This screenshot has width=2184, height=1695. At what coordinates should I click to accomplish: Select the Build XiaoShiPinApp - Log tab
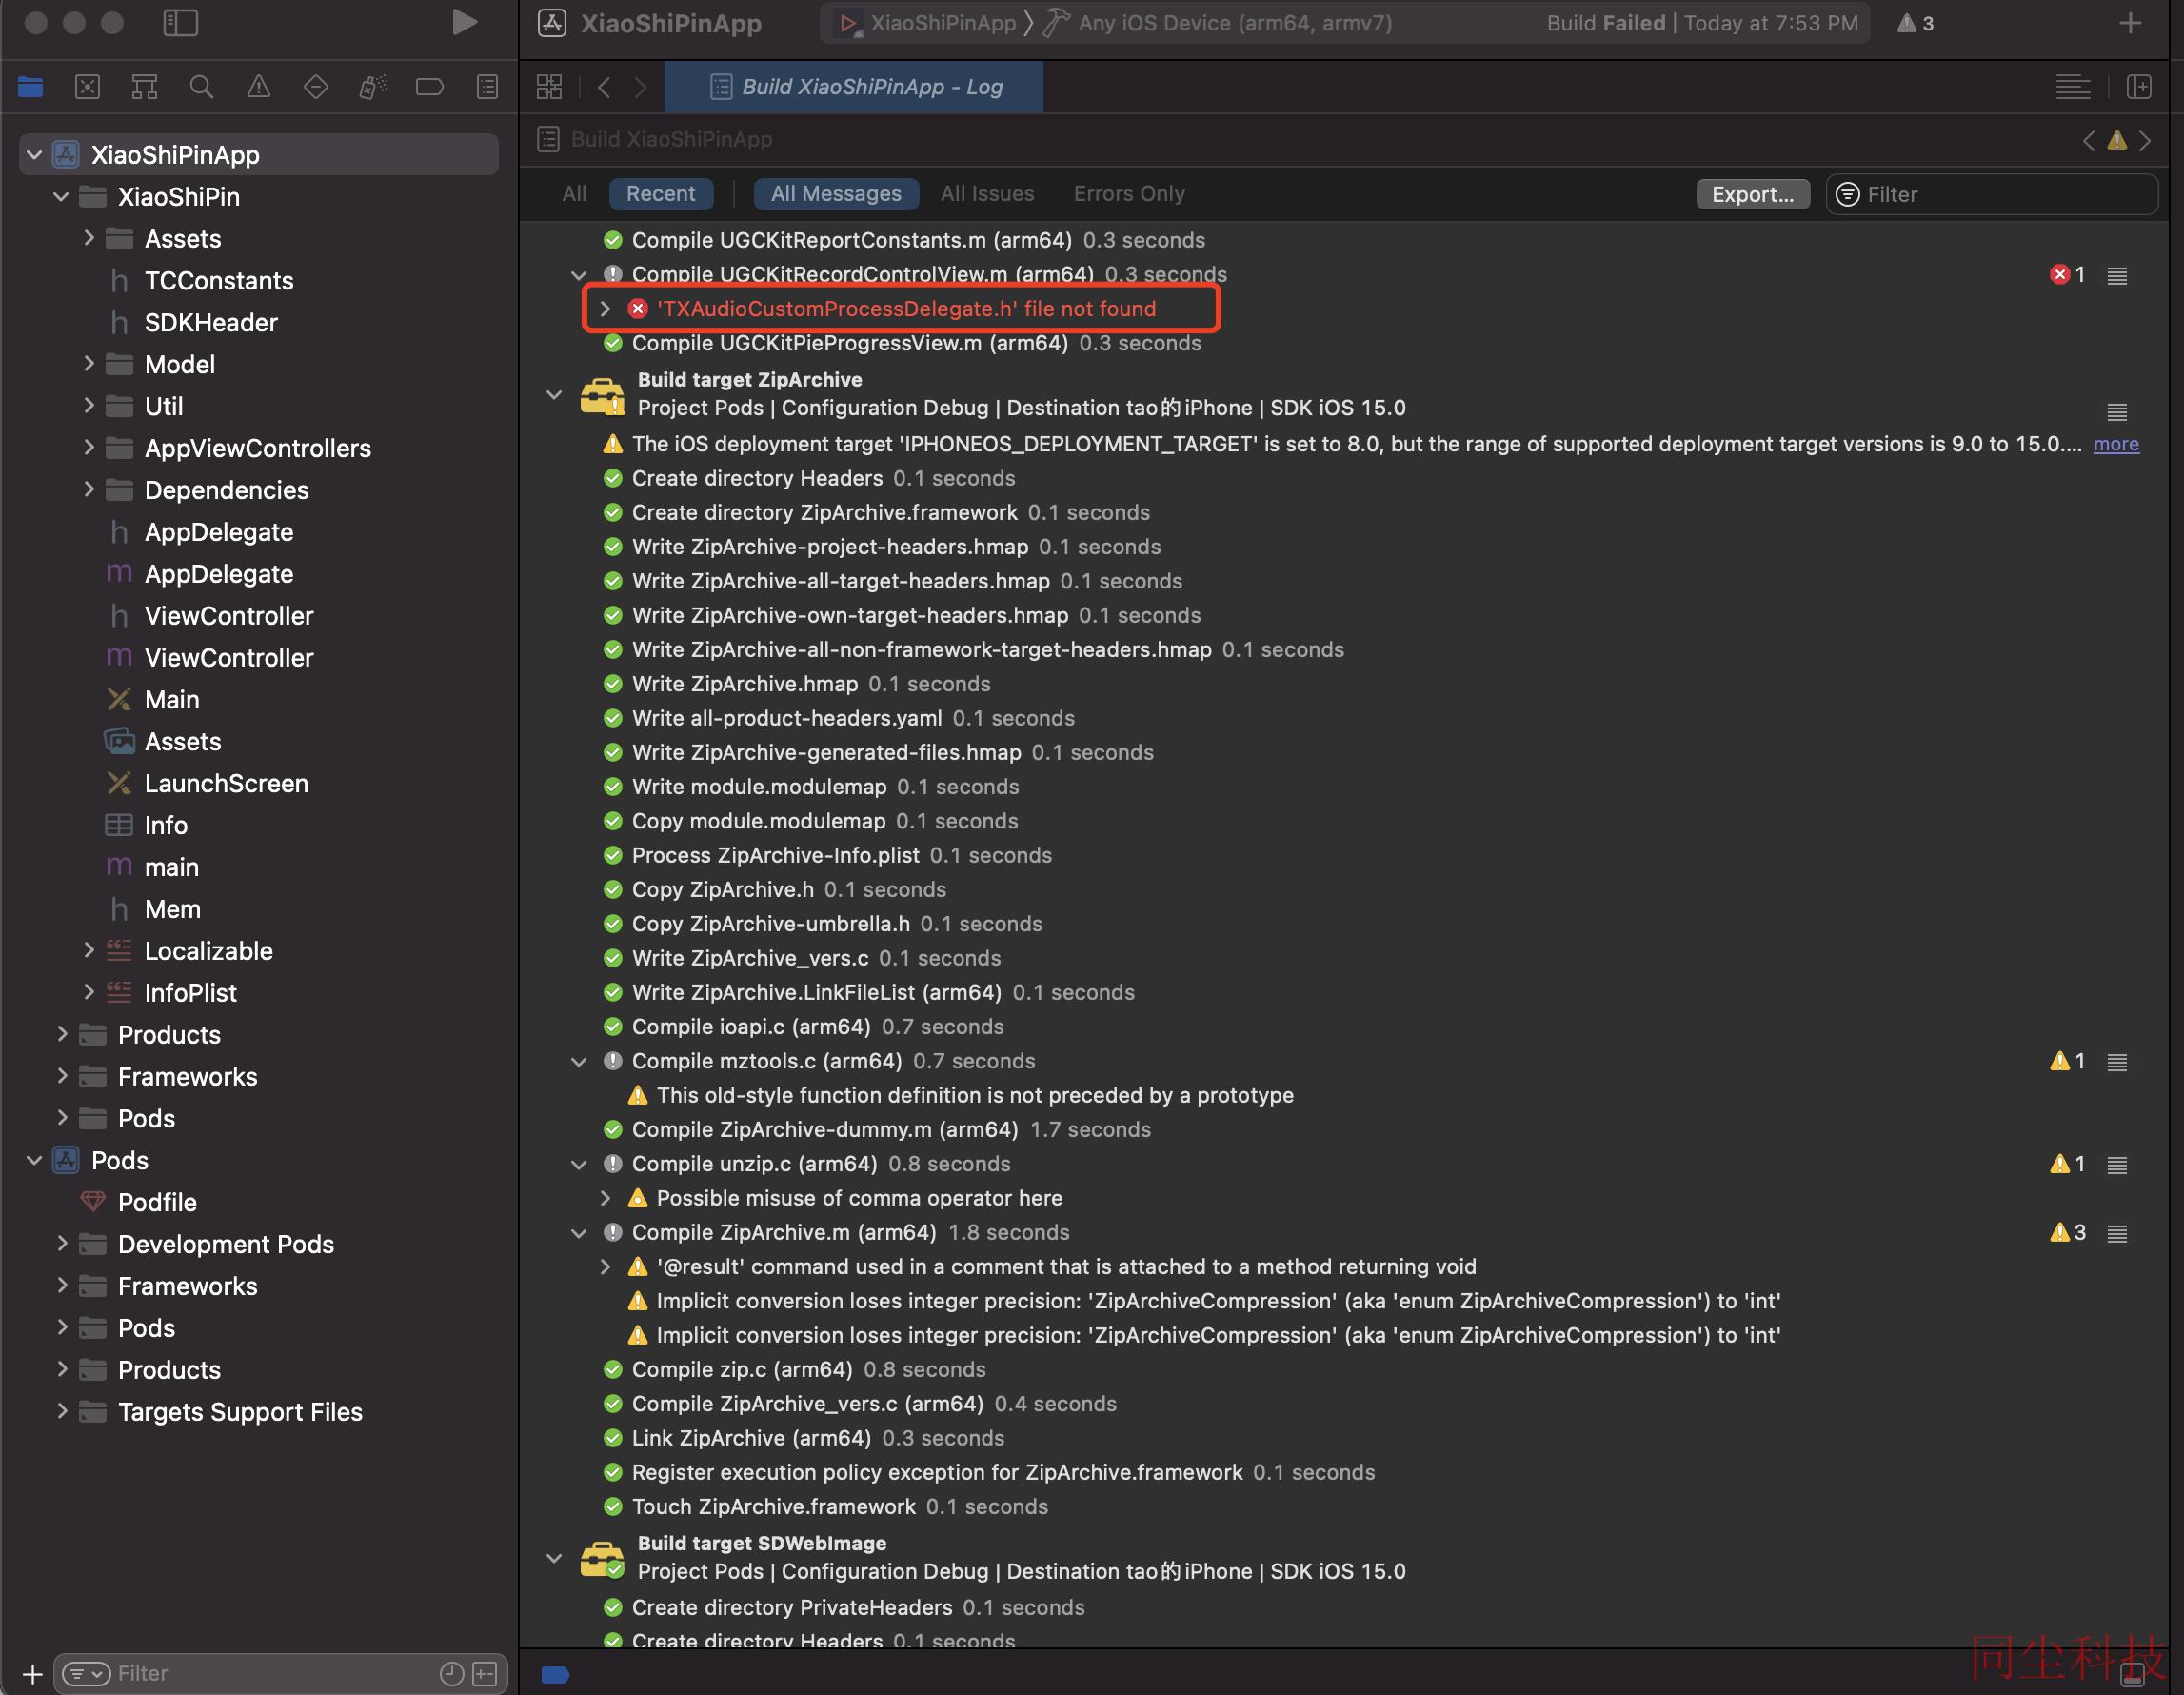click(x=855, y=87)
